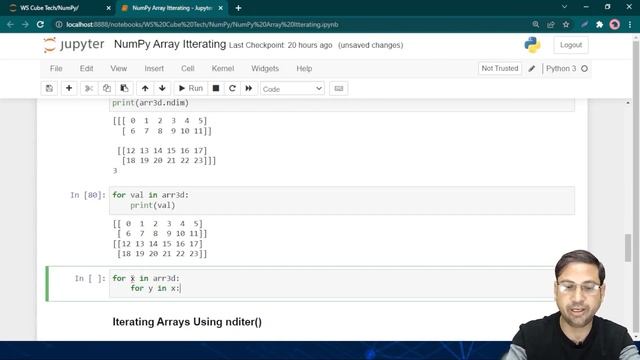The width and height of the screenshot is (640, 360).
Task: Copy selected cells icon
Action: pyautogui.click(x=107, y=89)
